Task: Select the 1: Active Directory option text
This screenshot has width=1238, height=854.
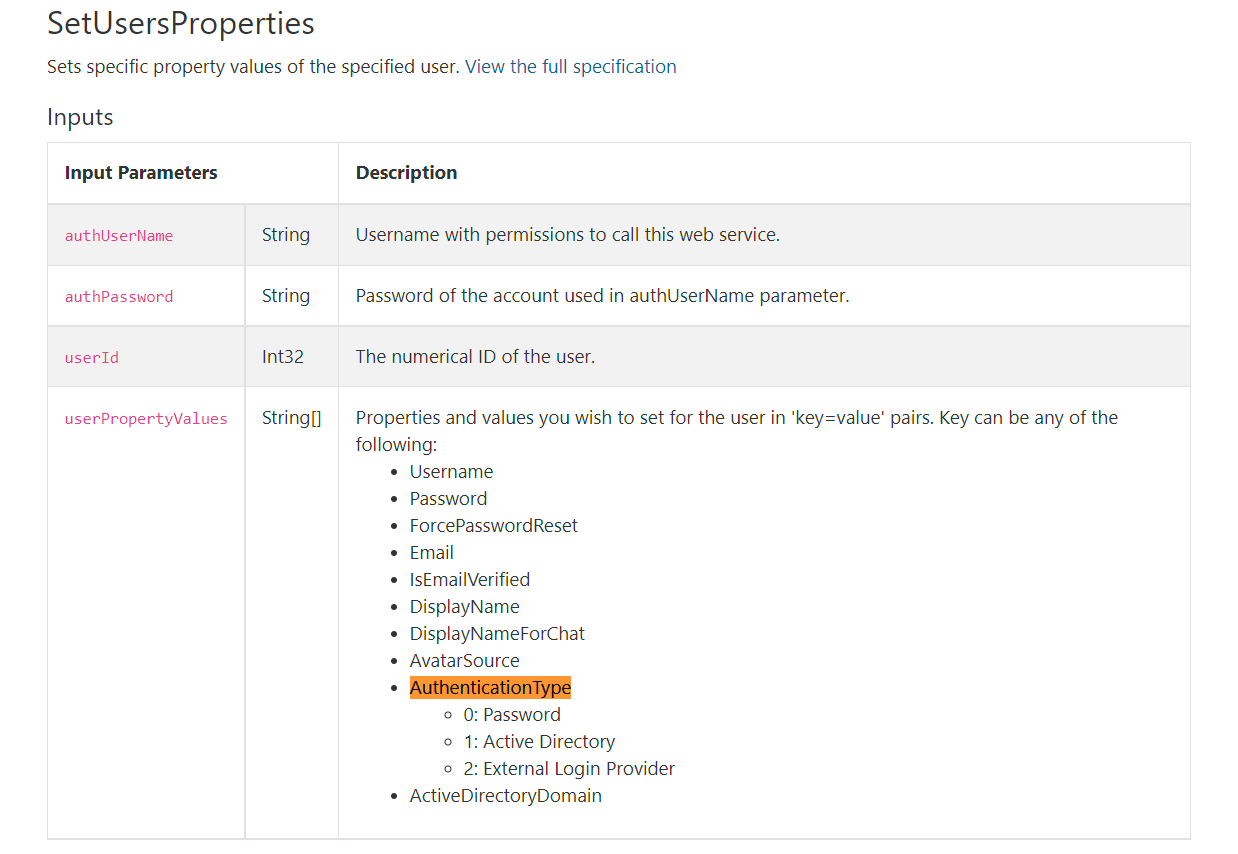Action: 539,742
